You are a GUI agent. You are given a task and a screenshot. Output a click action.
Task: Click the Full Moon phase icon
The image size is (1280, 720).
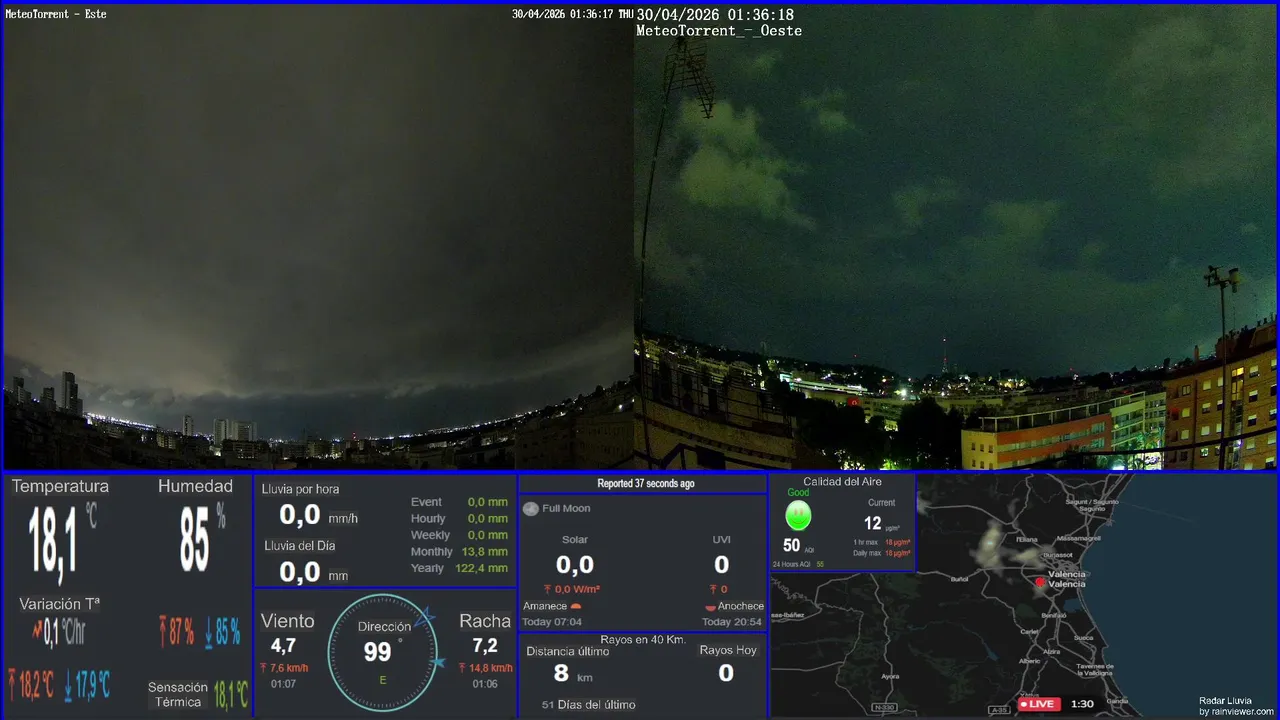pyautogui.click(x=530, y=509)
